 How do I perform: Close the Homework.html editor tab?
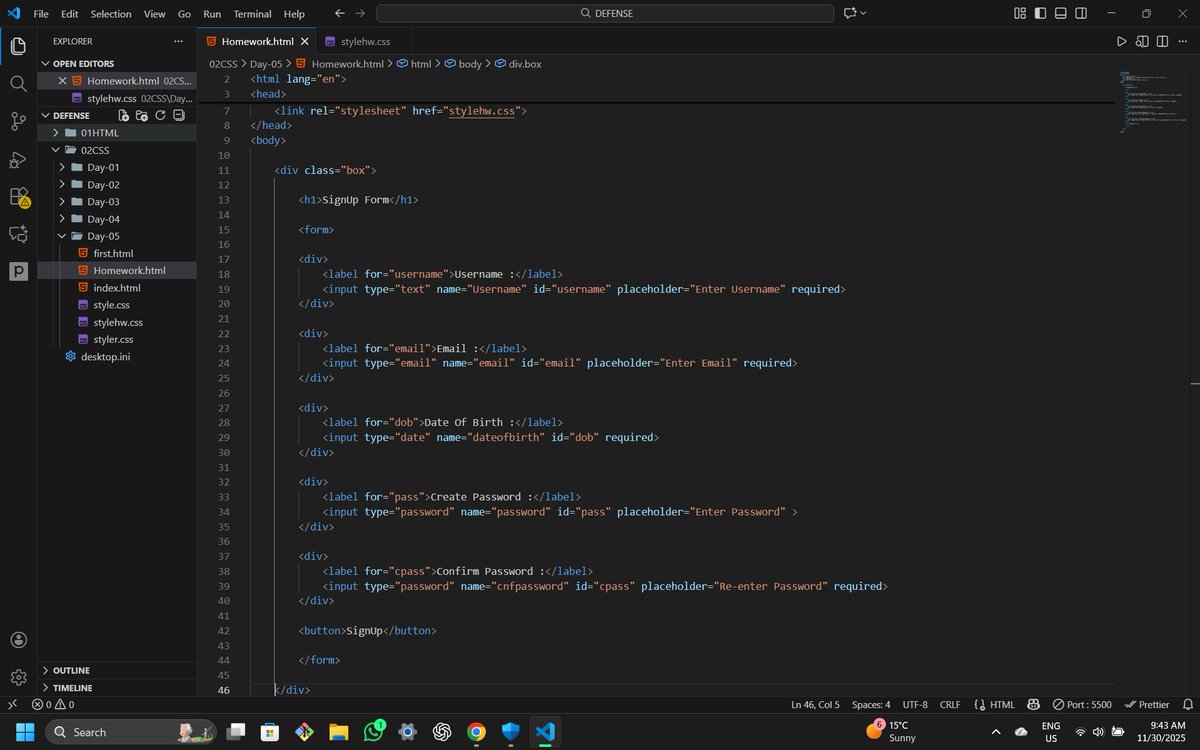(306, 41)
